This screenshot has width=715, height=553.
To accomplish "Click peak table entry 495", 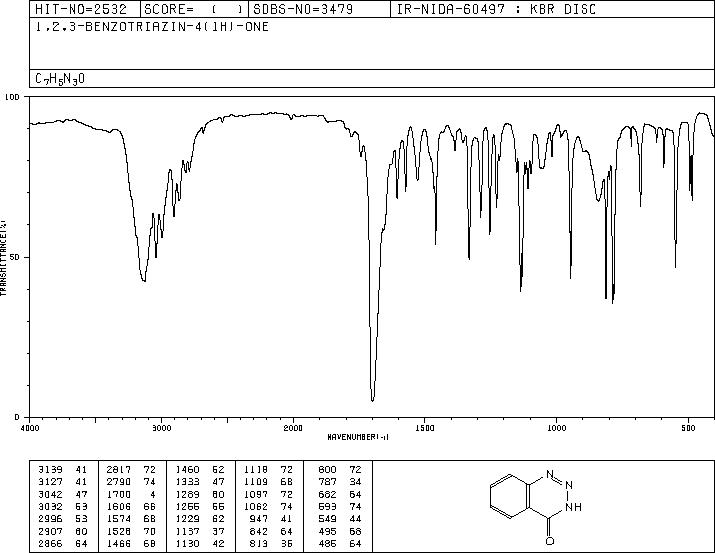I will (x=327, y=532).
